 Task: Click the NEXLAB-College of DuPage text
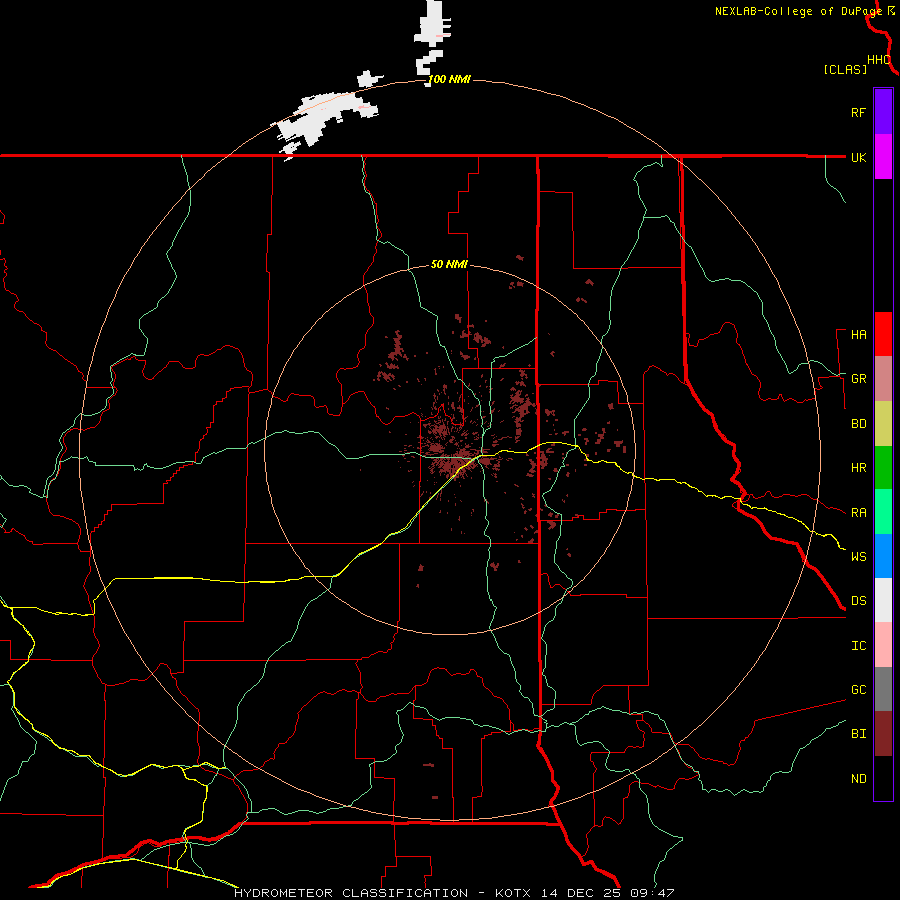pos(798,11)
